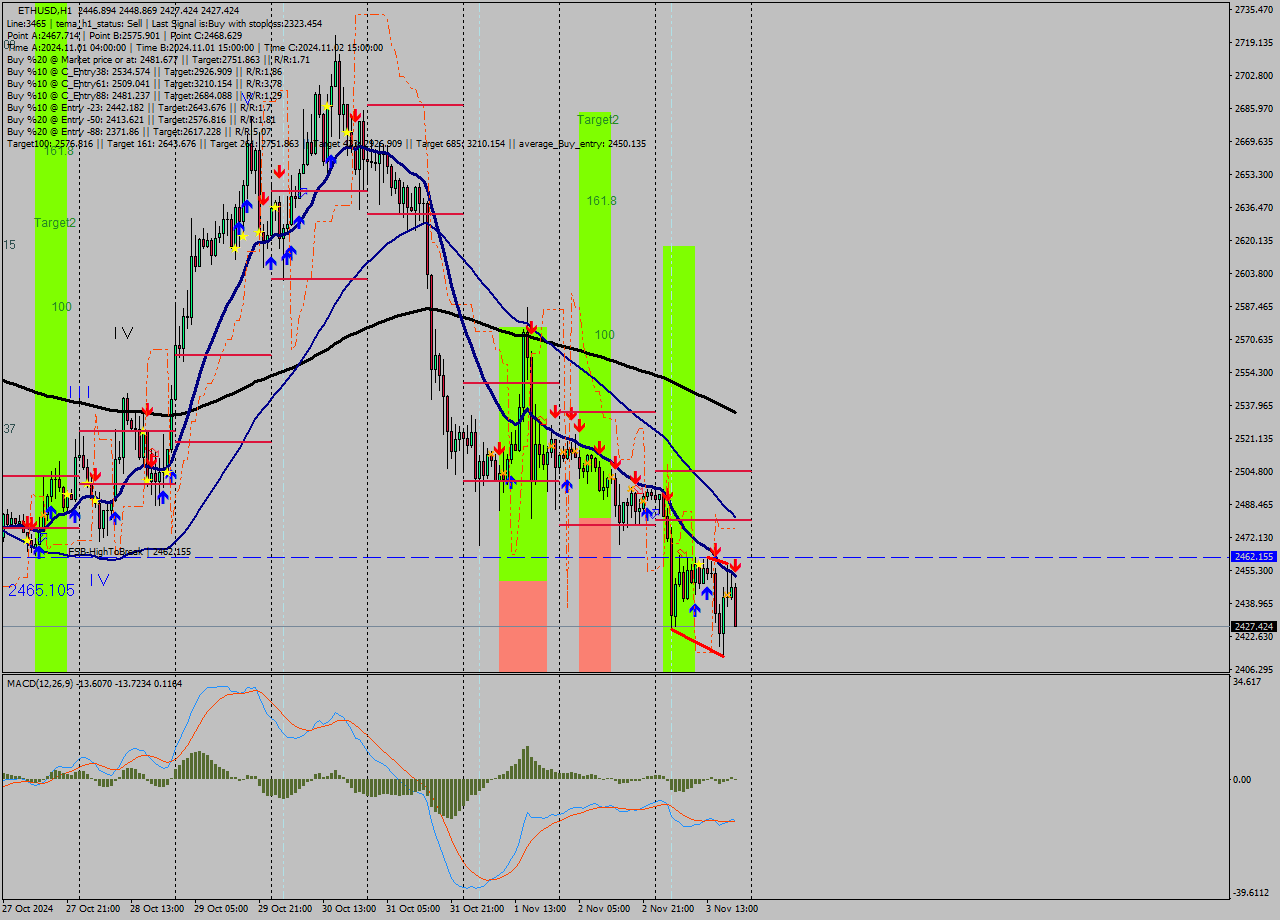Select the Target2 label above center 161.8

598,120
